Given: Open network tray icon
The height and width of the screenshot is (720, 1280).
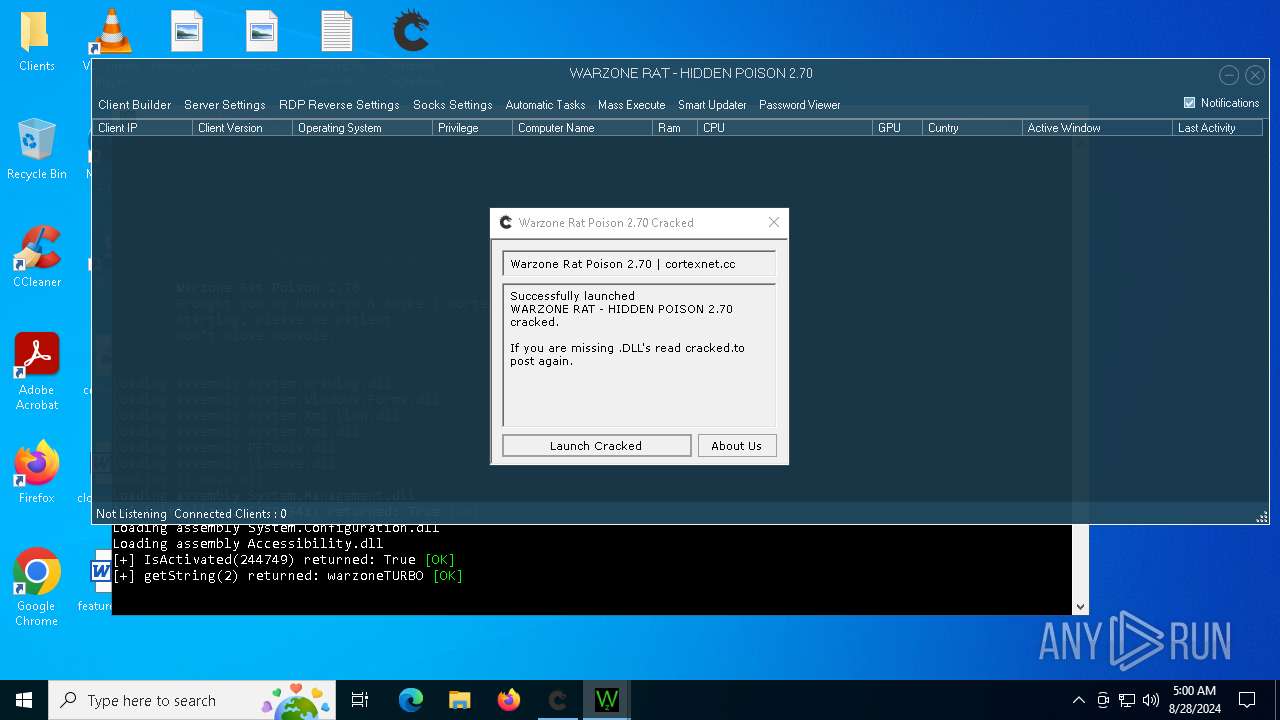Looking at the screenshot, I should pyautogui.click(x=1127, y=700).
